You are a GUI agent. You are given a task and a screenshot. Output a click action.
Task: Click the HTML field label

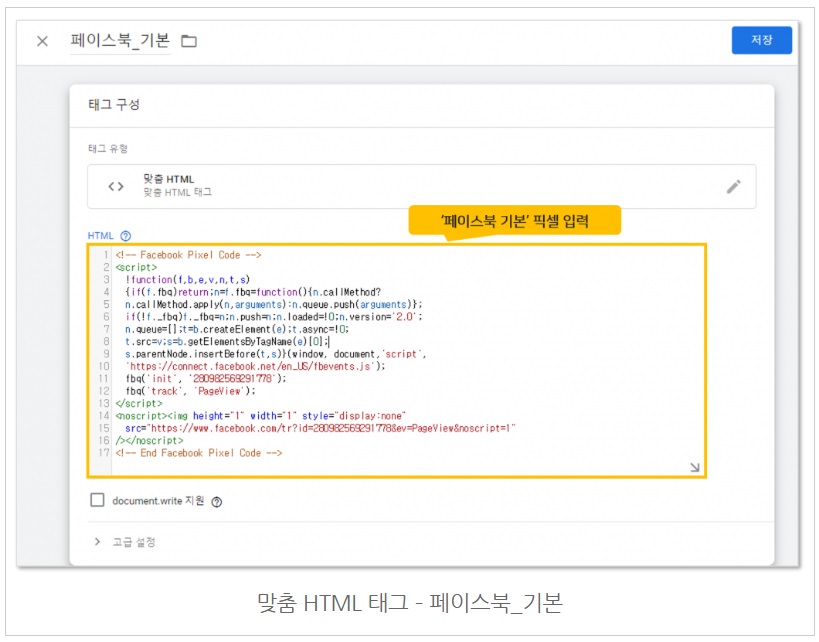(x=100, y=236)
